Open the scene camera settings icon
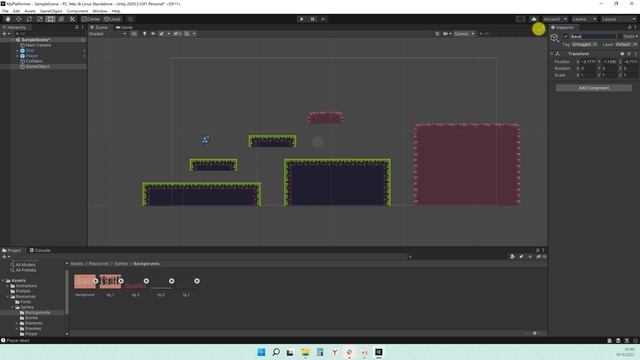 pos(445,34)
